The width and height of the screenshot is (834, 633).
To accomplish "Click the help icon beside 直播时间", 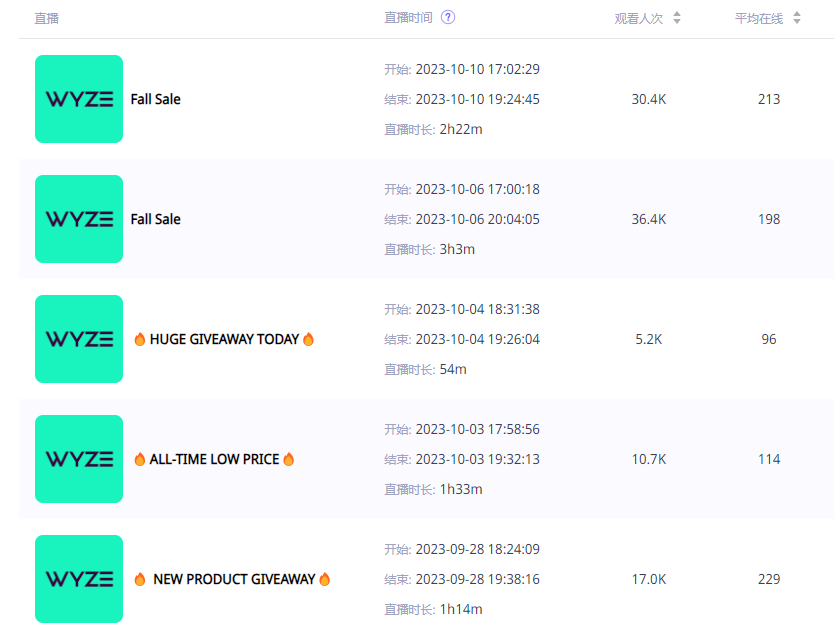I will click(448, 18).
